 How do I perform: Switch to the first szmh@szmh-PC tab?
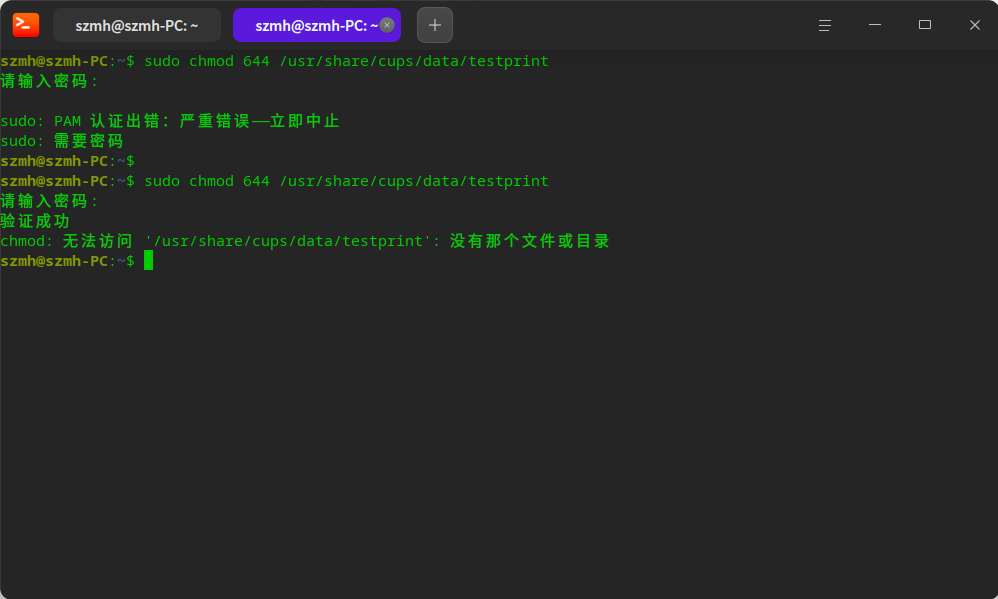click(x=137, y=25)
